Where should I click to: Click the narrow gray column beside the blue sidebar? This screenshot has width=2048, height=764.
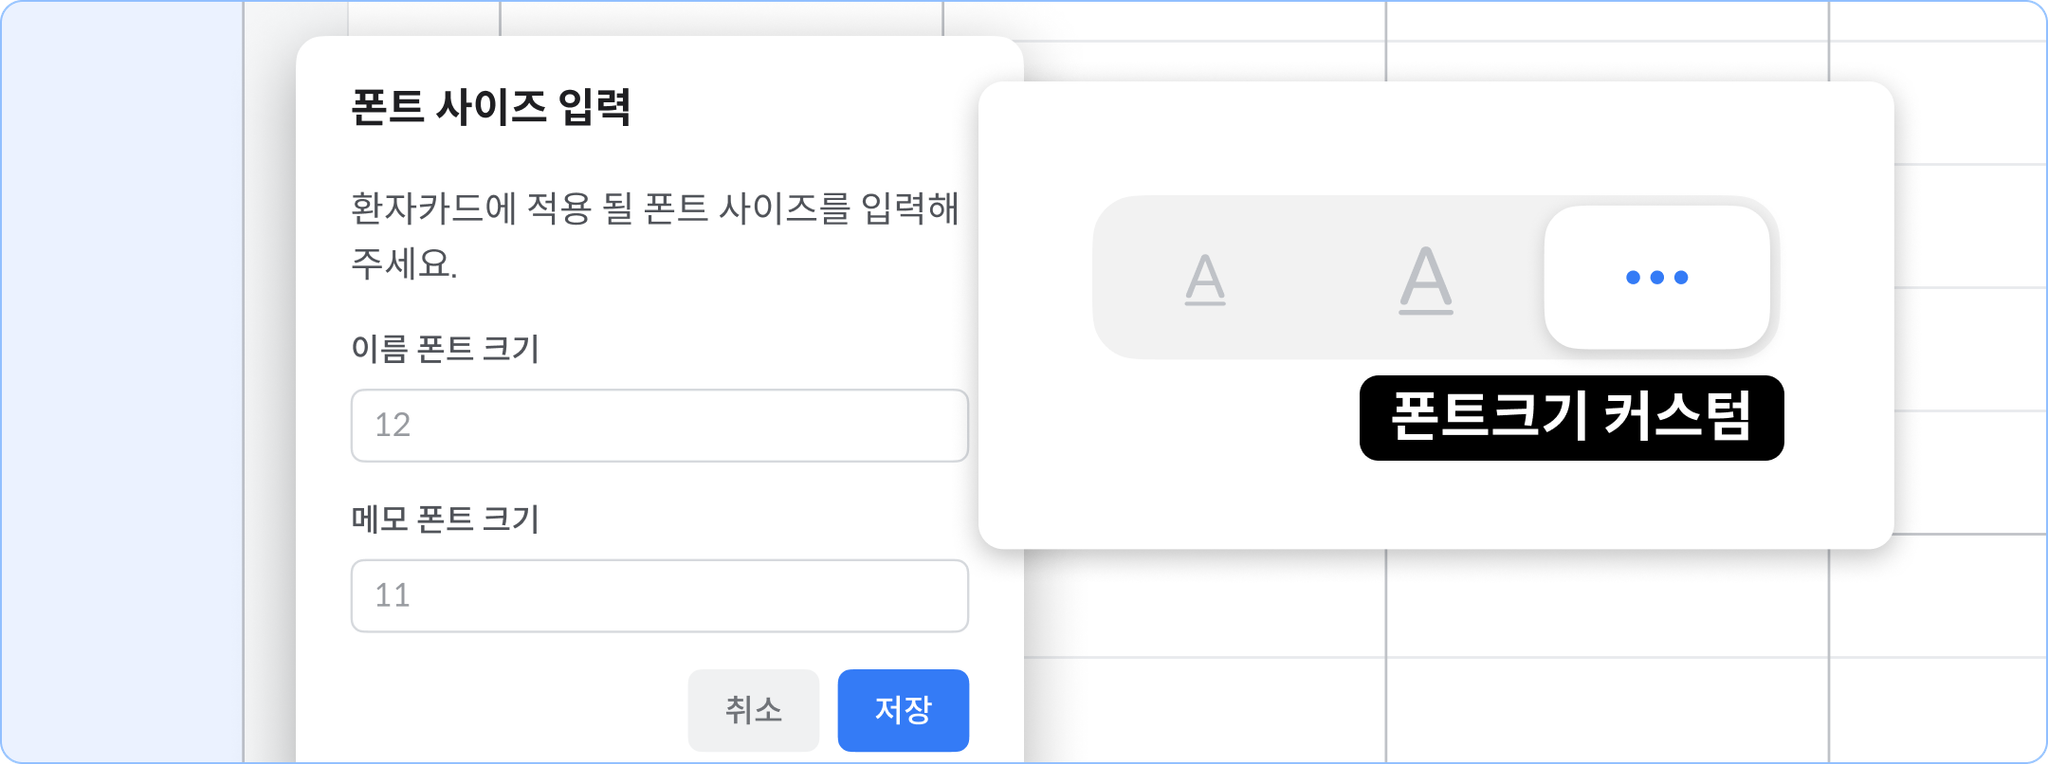click(x=270, y=400)
